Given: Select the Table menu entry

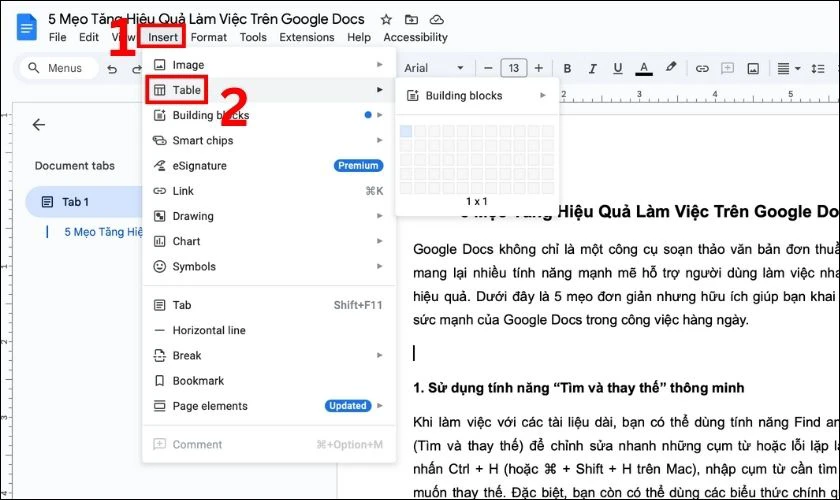Looking at the screenshot, I should tap(269, 90).
